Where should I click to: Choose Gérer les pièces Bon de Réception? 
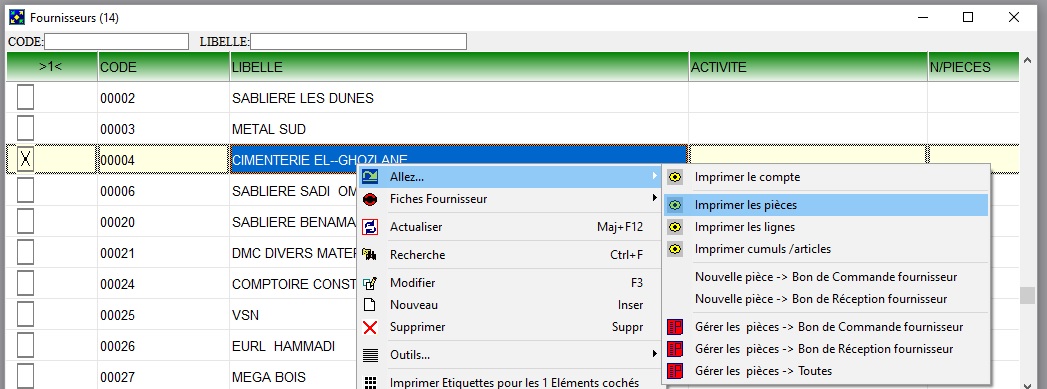click(x=825, y=349)
